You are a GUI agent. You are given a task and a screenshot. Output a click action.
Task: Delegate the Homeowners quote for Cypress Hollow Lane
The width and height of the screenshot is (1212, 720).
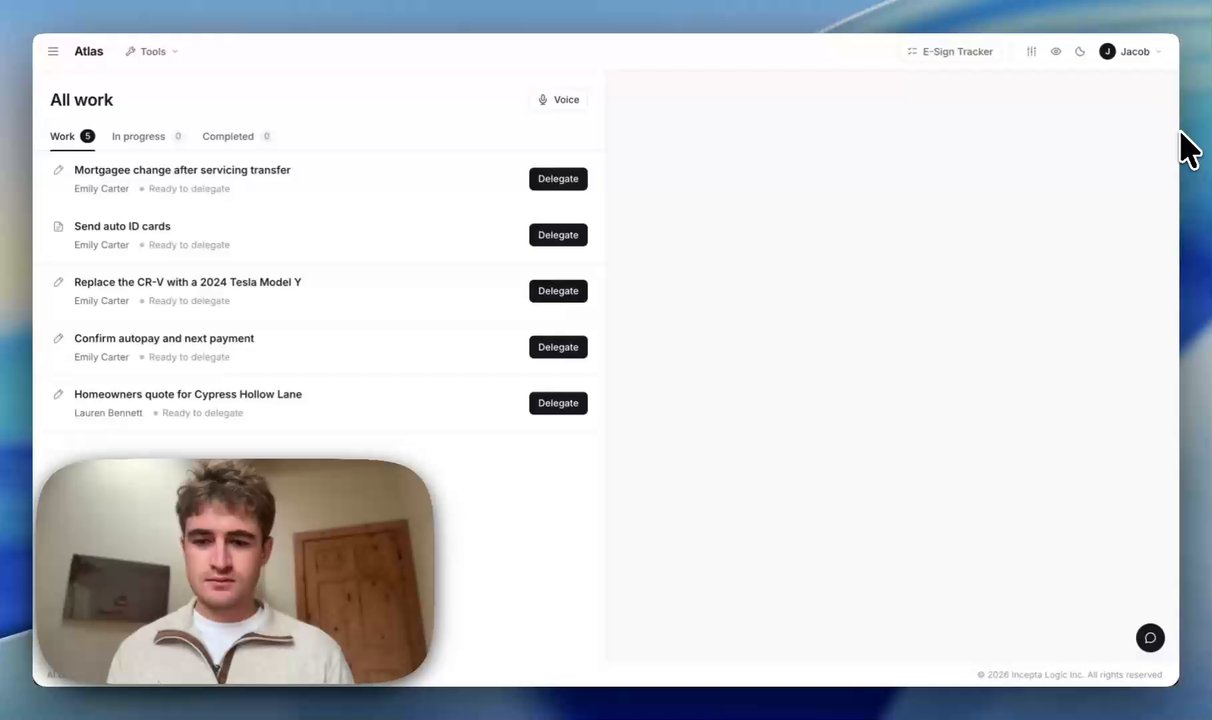558,403
